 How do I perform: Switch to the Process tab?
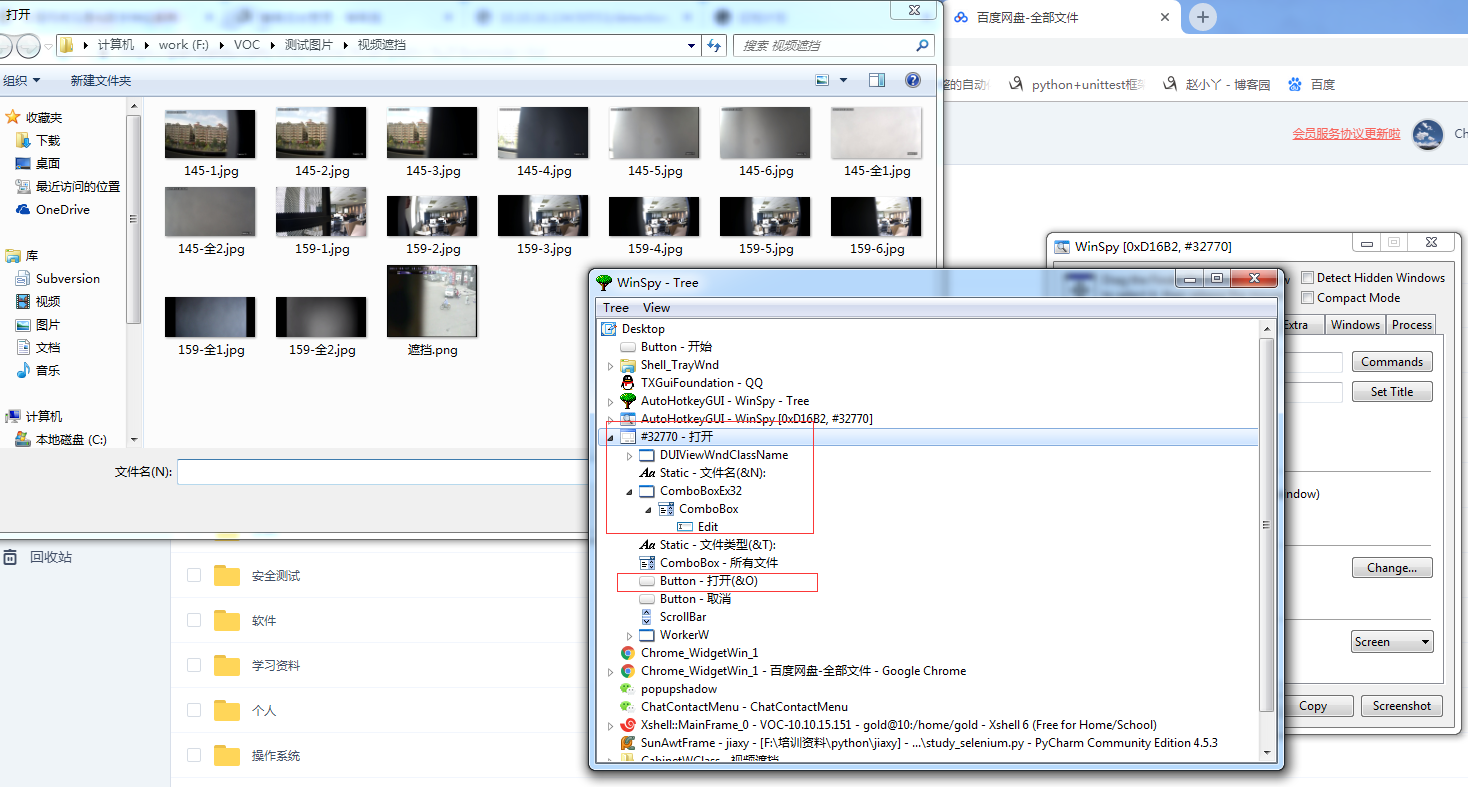click(x=1411, y=325)
